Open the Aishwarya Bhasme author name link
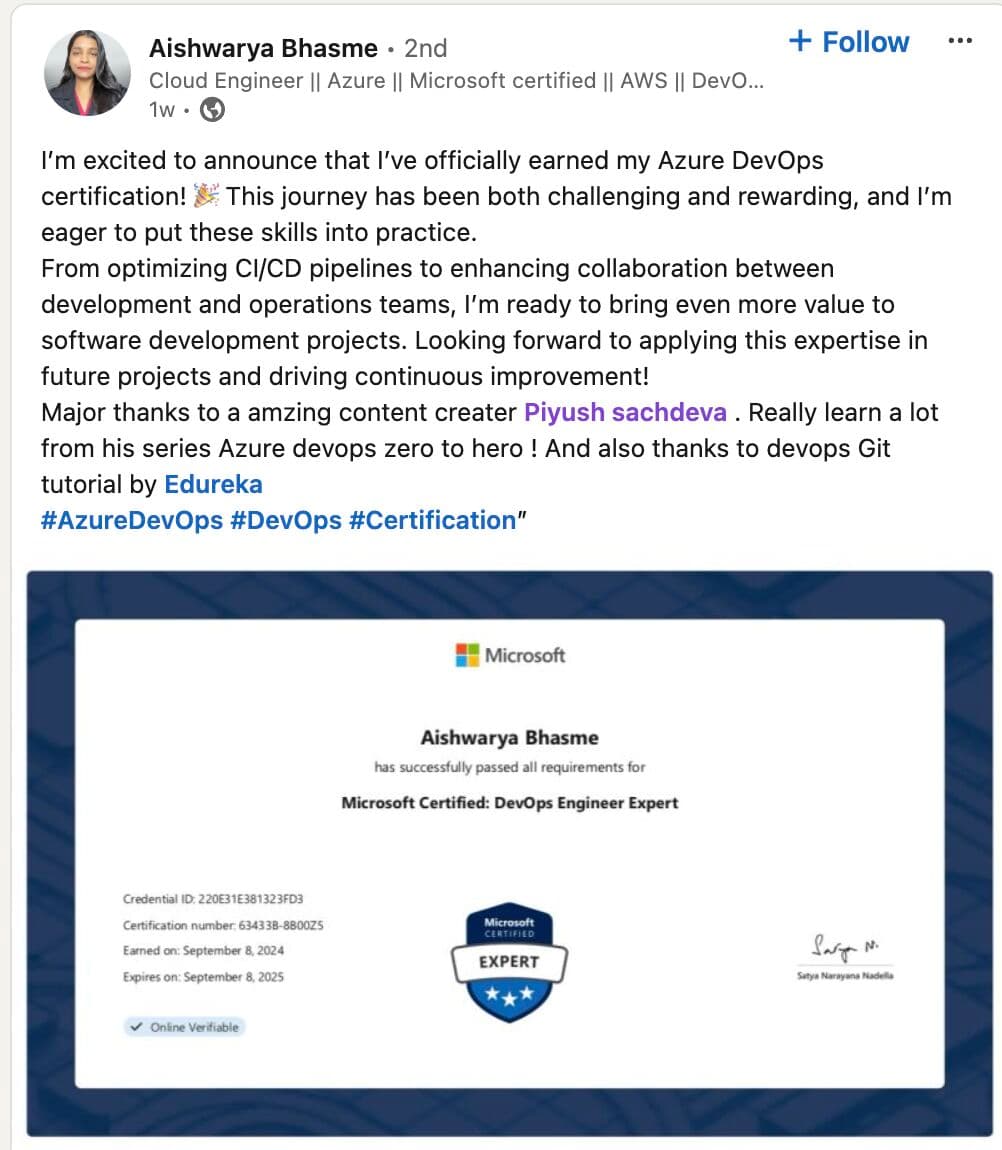Image resolution: width=1002 pixels, height=1150 pixels. click(x=263, y=48)
